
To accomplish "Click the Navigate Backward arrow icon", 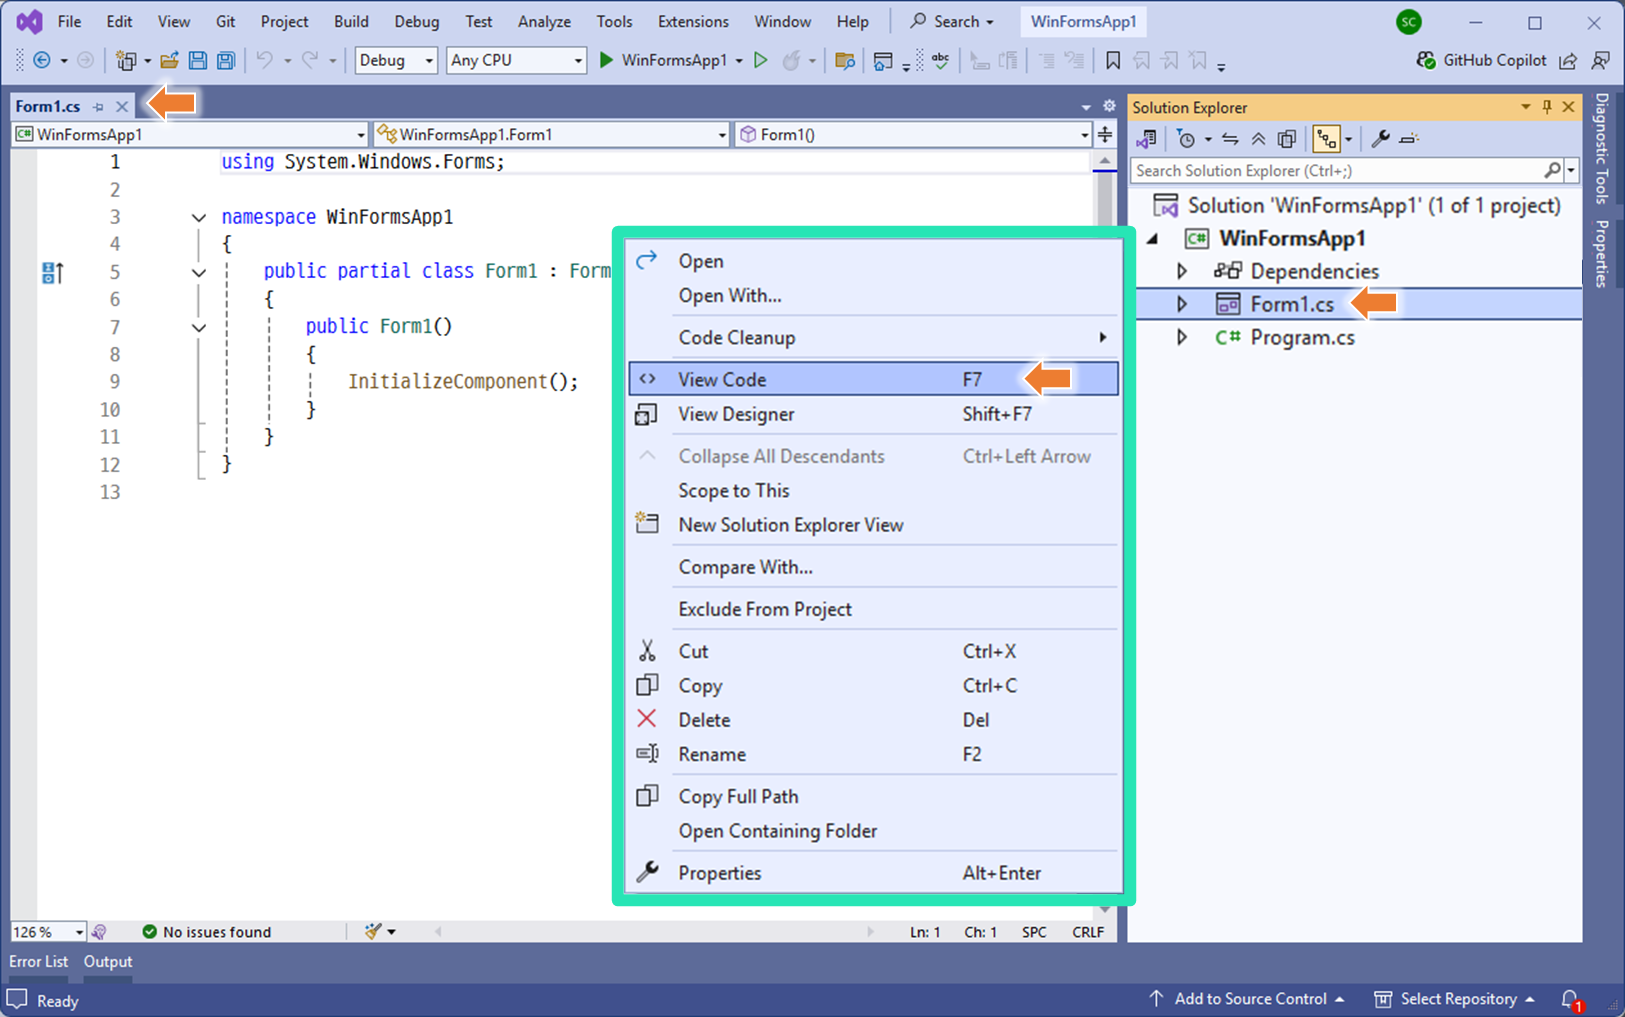I will [42, 60].
